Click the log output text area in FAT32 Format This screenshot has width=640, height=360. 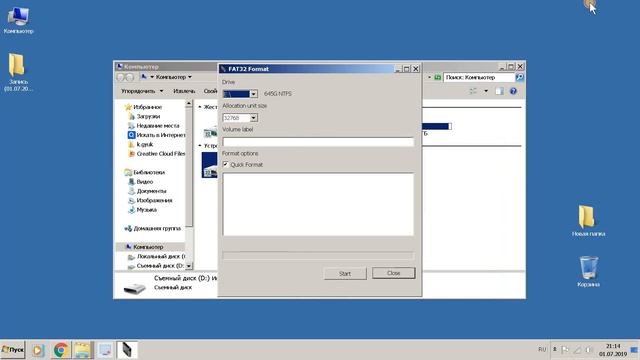point(318,204)
